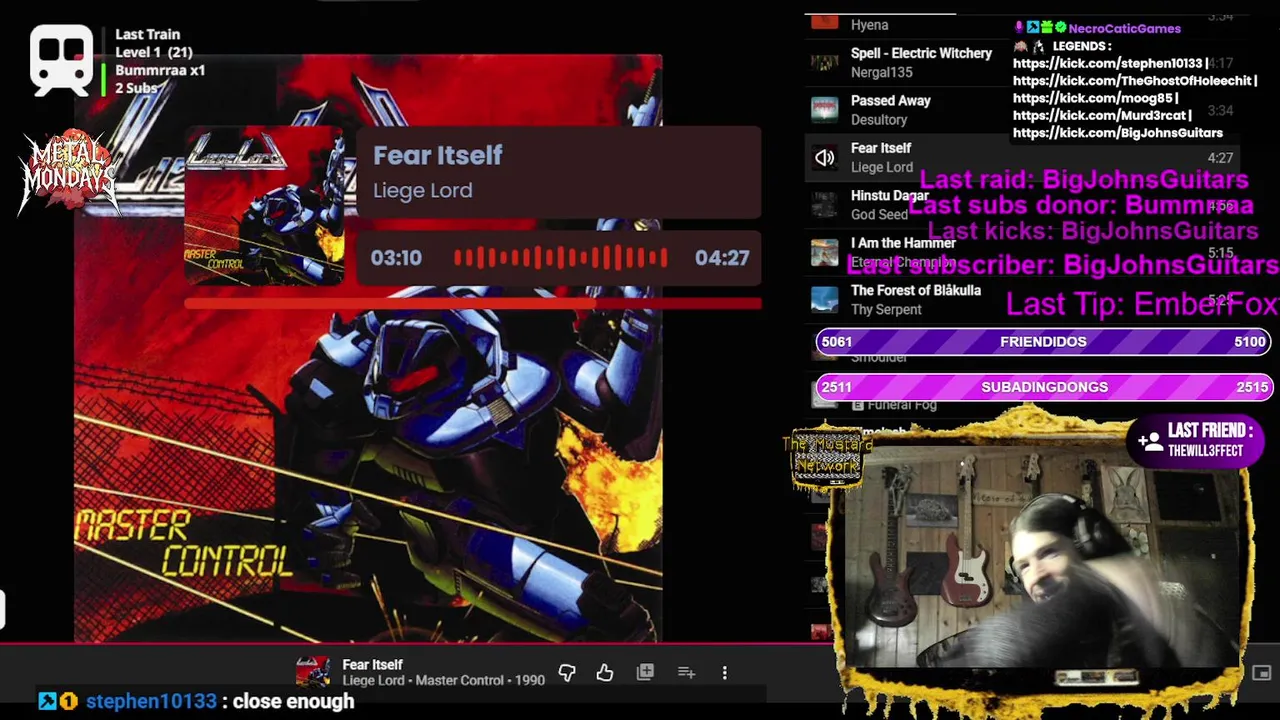Click the album thumbnail in the bottom player bar

(312, 673)
